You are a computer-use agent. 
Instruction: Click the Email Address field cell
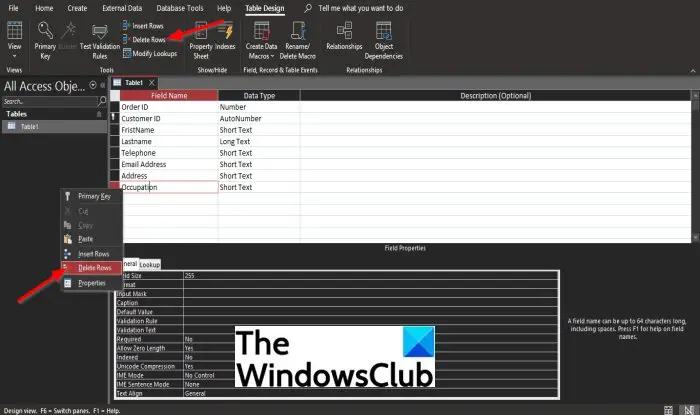pyautogui.click(x=169, y=164)
